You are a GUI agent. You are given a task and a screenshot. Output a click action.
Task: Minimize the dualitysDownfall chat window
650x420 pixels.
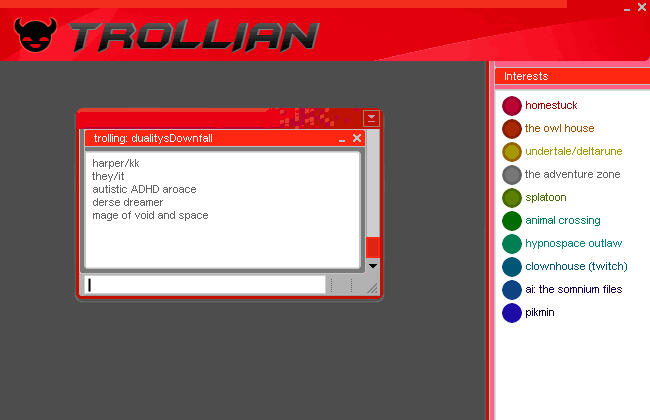pyautogui.click(x=342, y=138)
